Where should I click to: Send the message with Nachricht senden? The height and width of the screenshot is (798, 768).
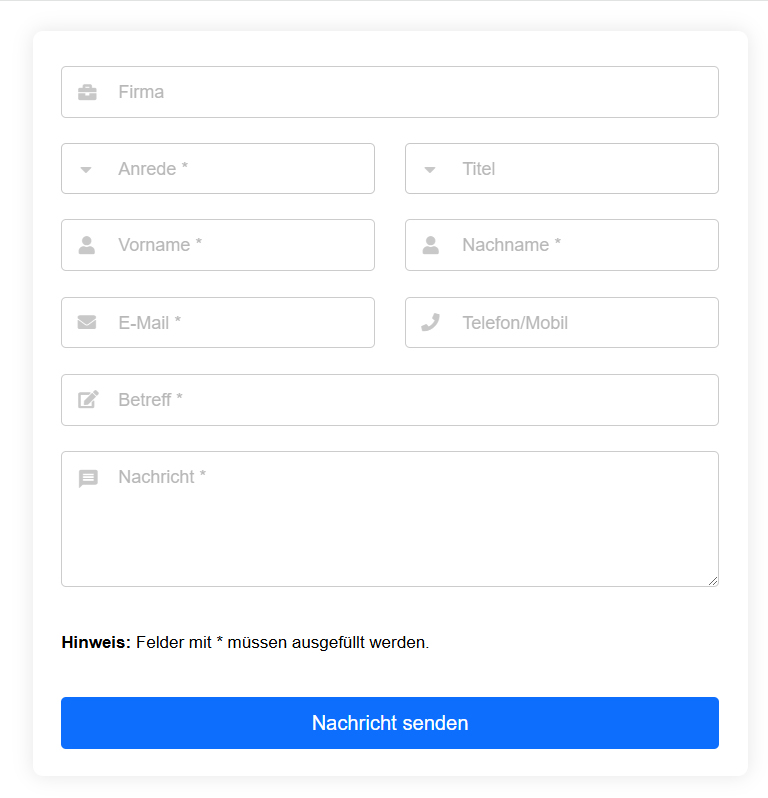tap(390, 723)
